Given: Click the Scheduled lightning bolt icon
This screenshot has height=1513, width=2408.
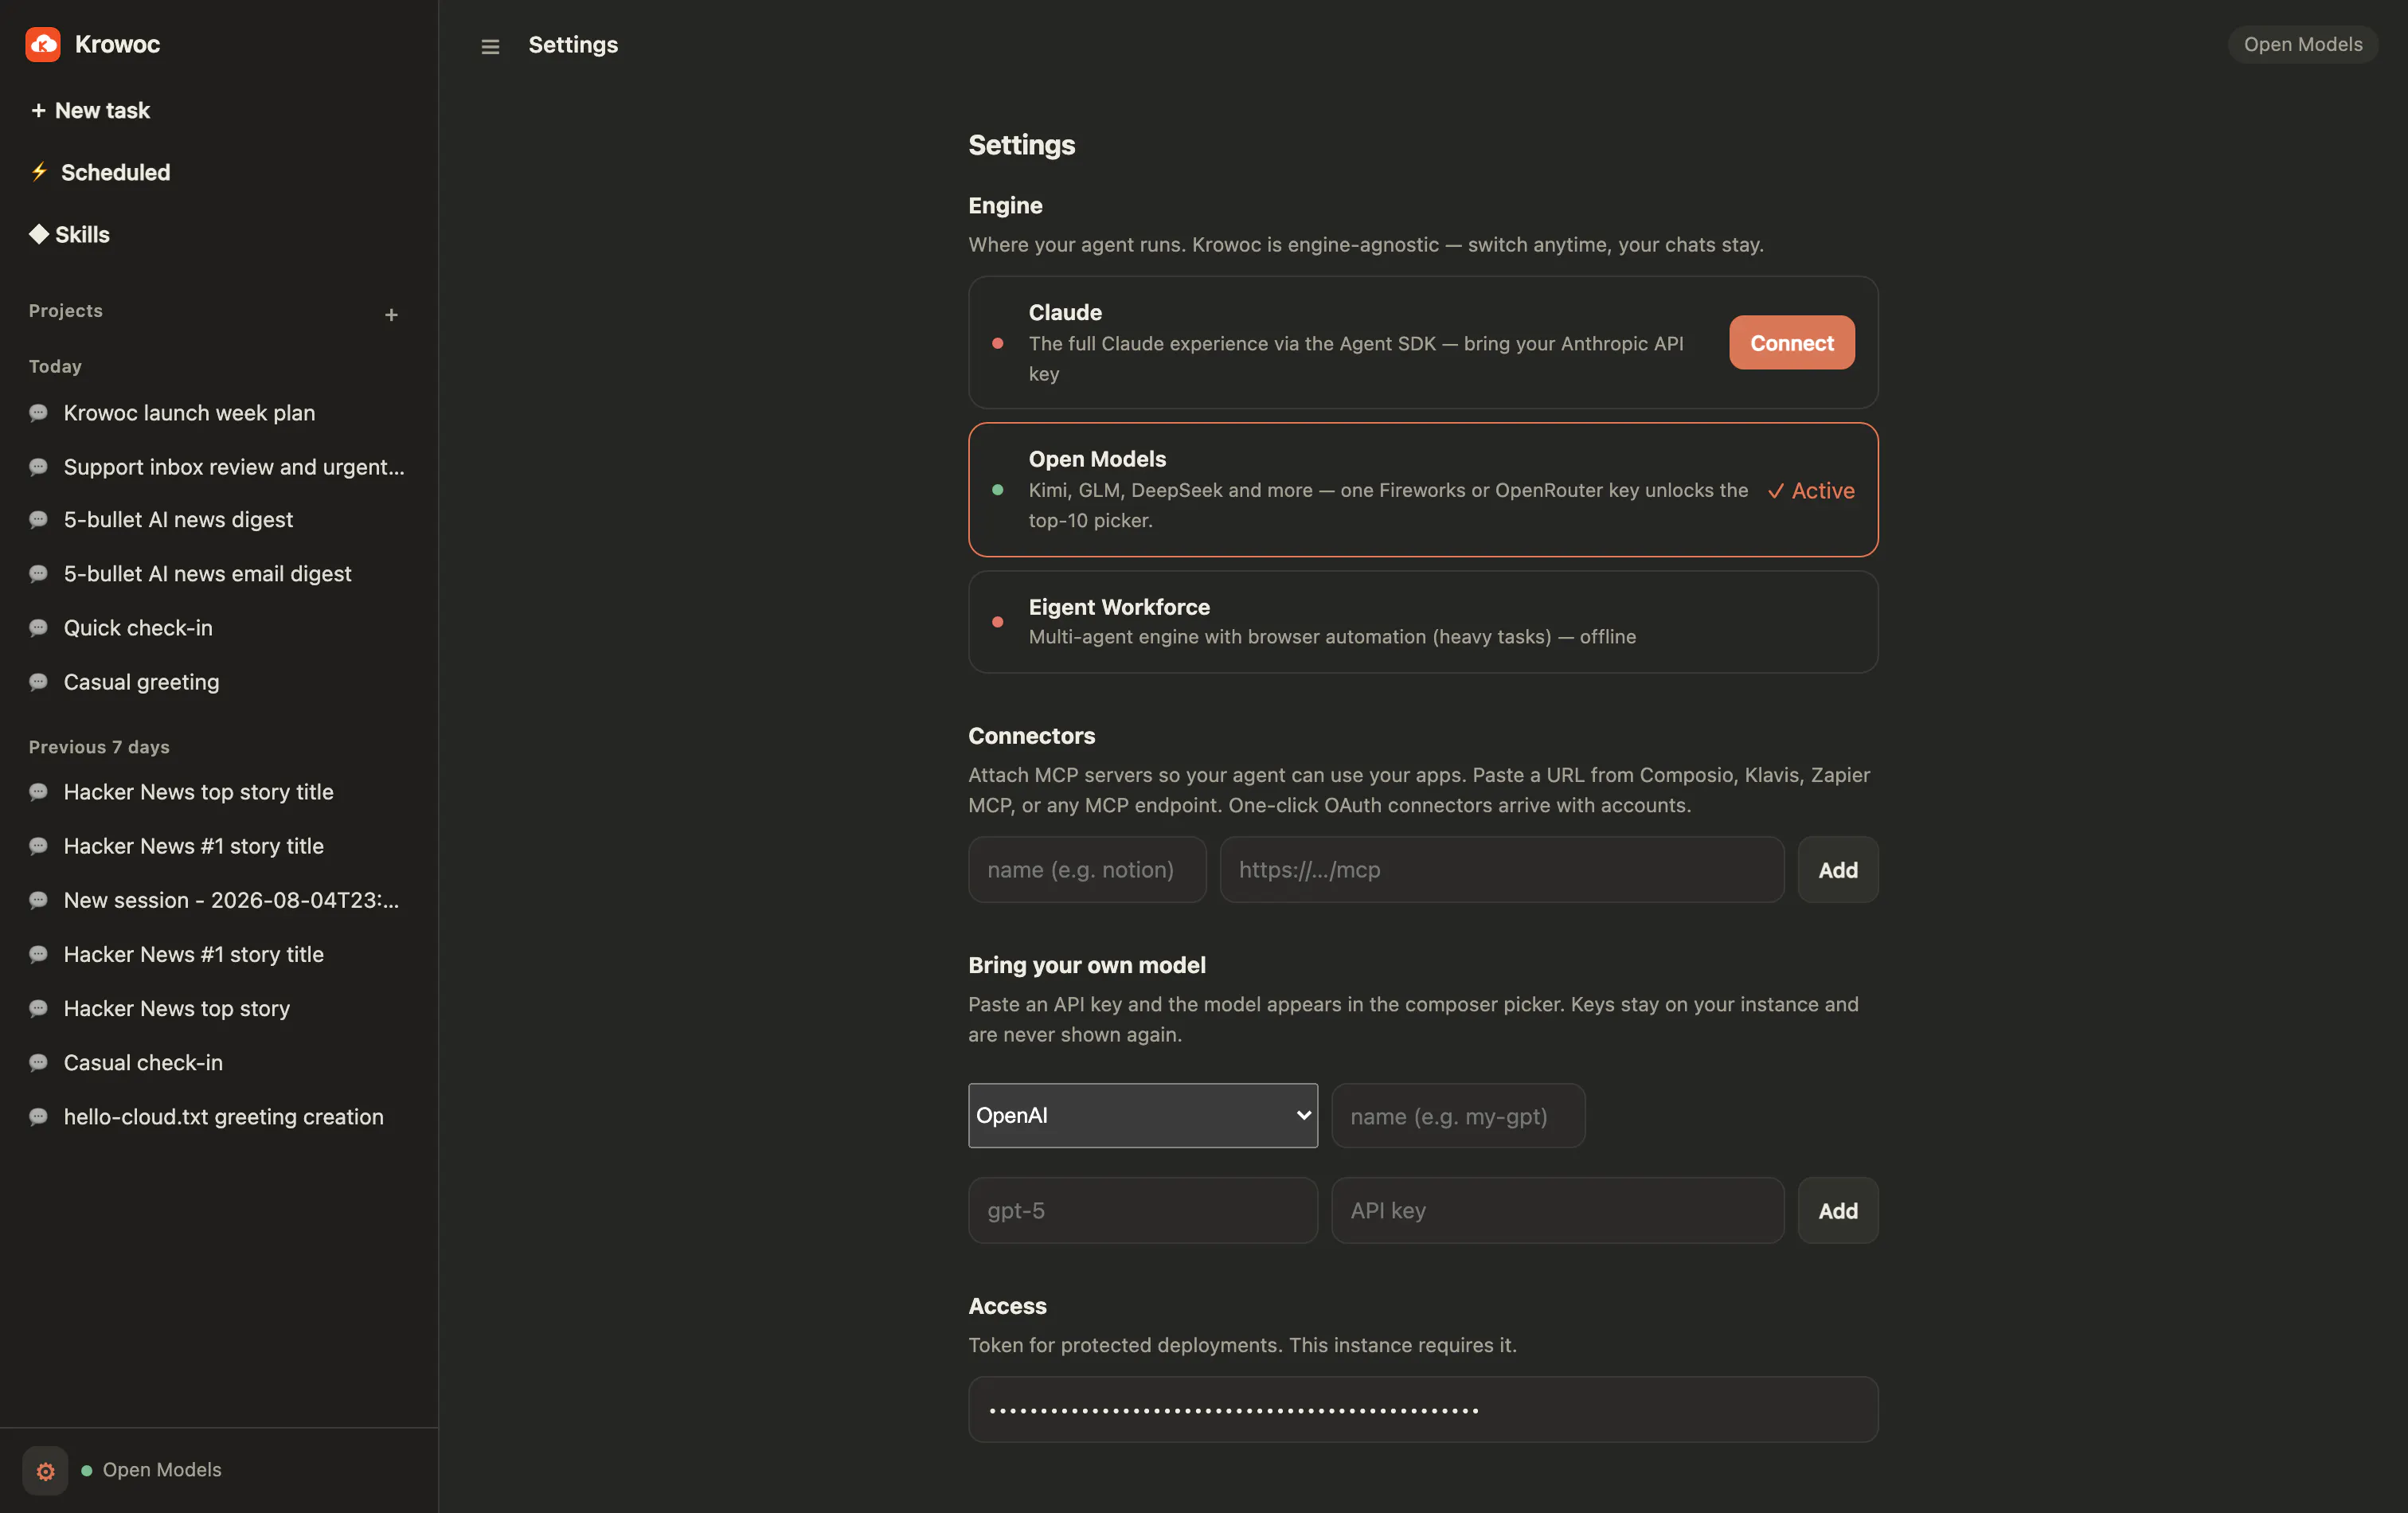Looking at the screenshot, I should (x=39, y=172).
